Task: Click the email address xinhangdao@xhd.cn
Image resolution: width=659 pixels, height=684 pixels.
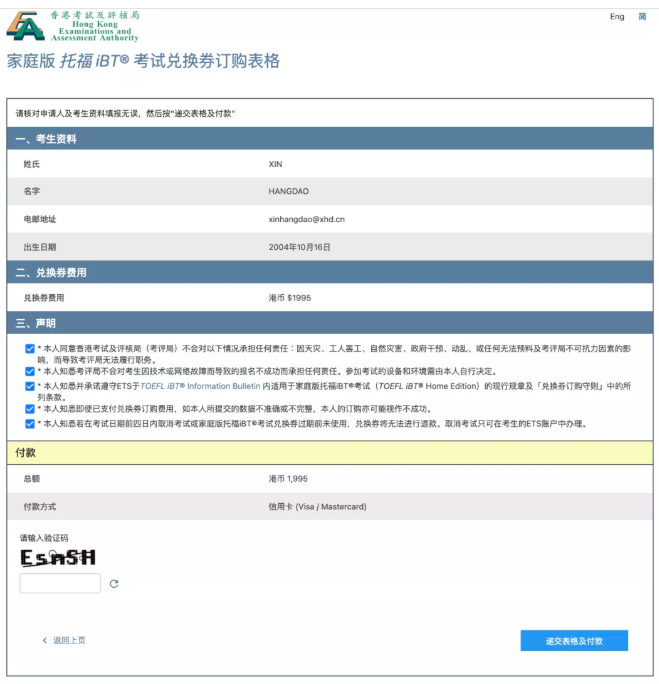Action: click(x=306, y=218)
